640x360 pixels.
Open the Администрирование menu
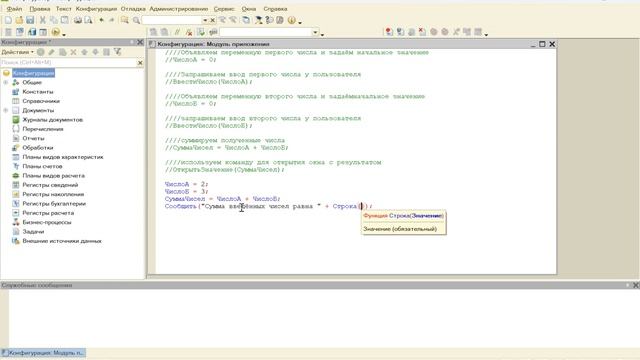(178, 9)
